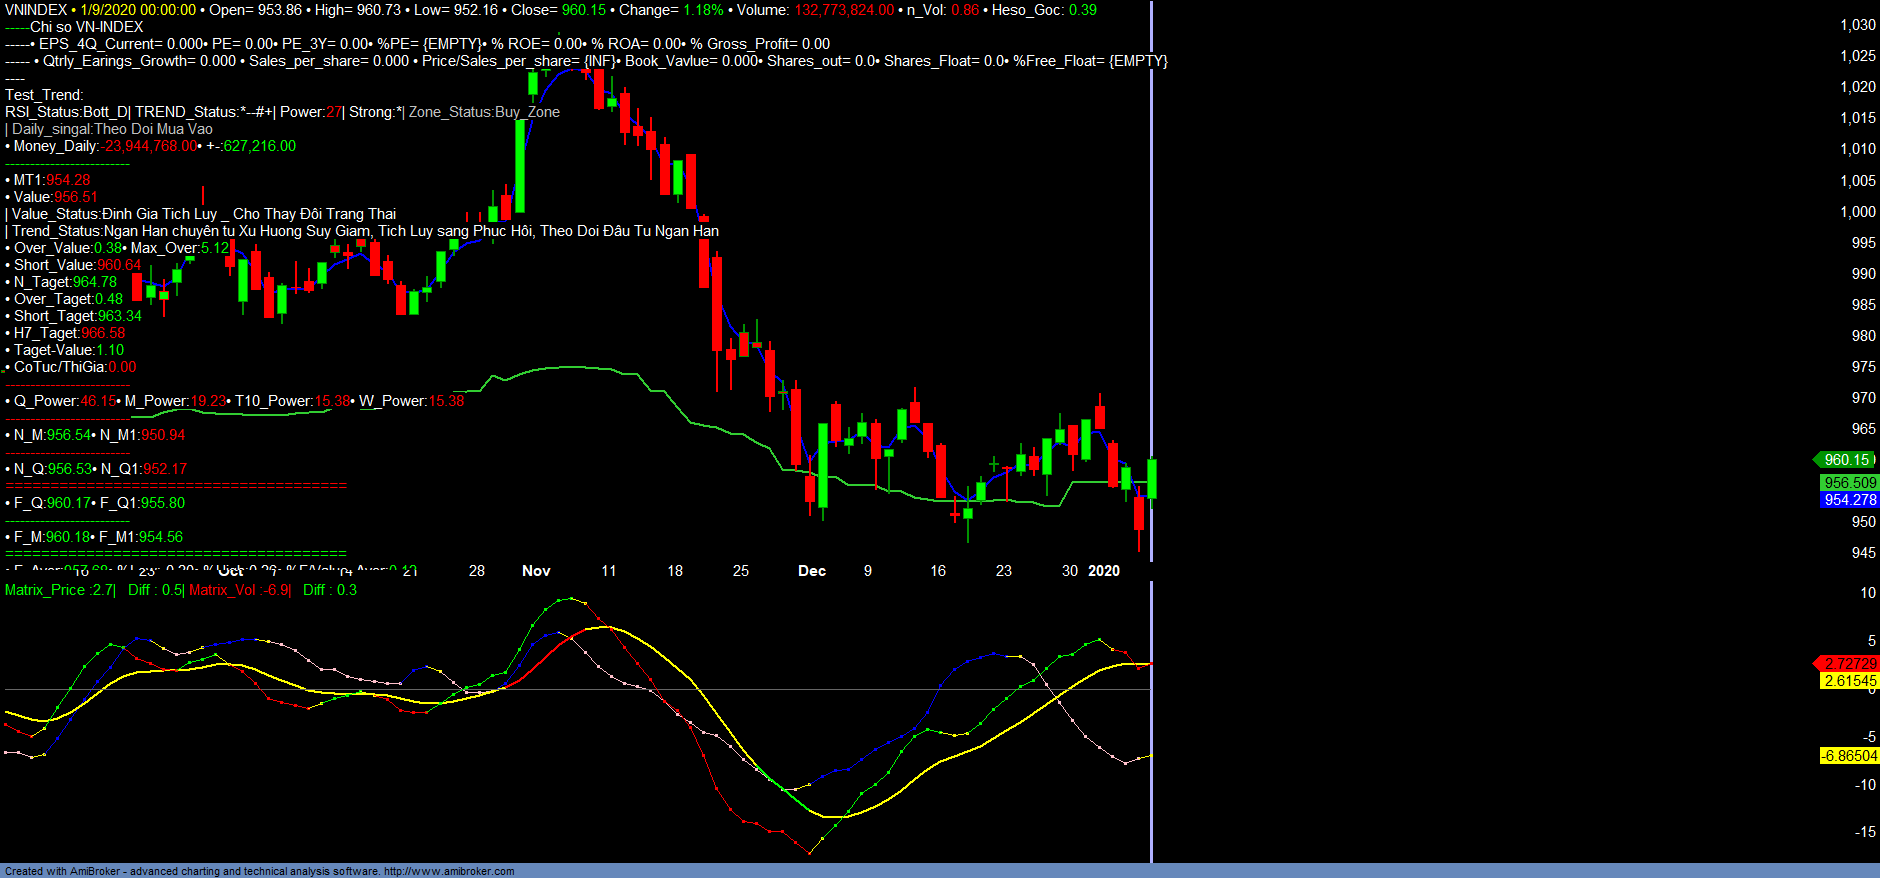Select the Dec label on date axis
The height and width of the screenshot is (878, 1880).
(x=812, y=571)
